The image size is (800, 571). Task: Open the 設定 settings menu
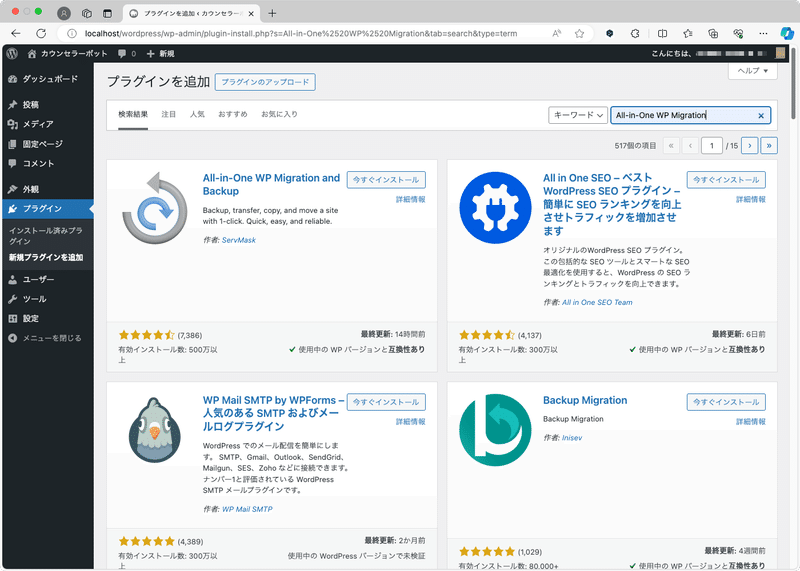point(47,318)
